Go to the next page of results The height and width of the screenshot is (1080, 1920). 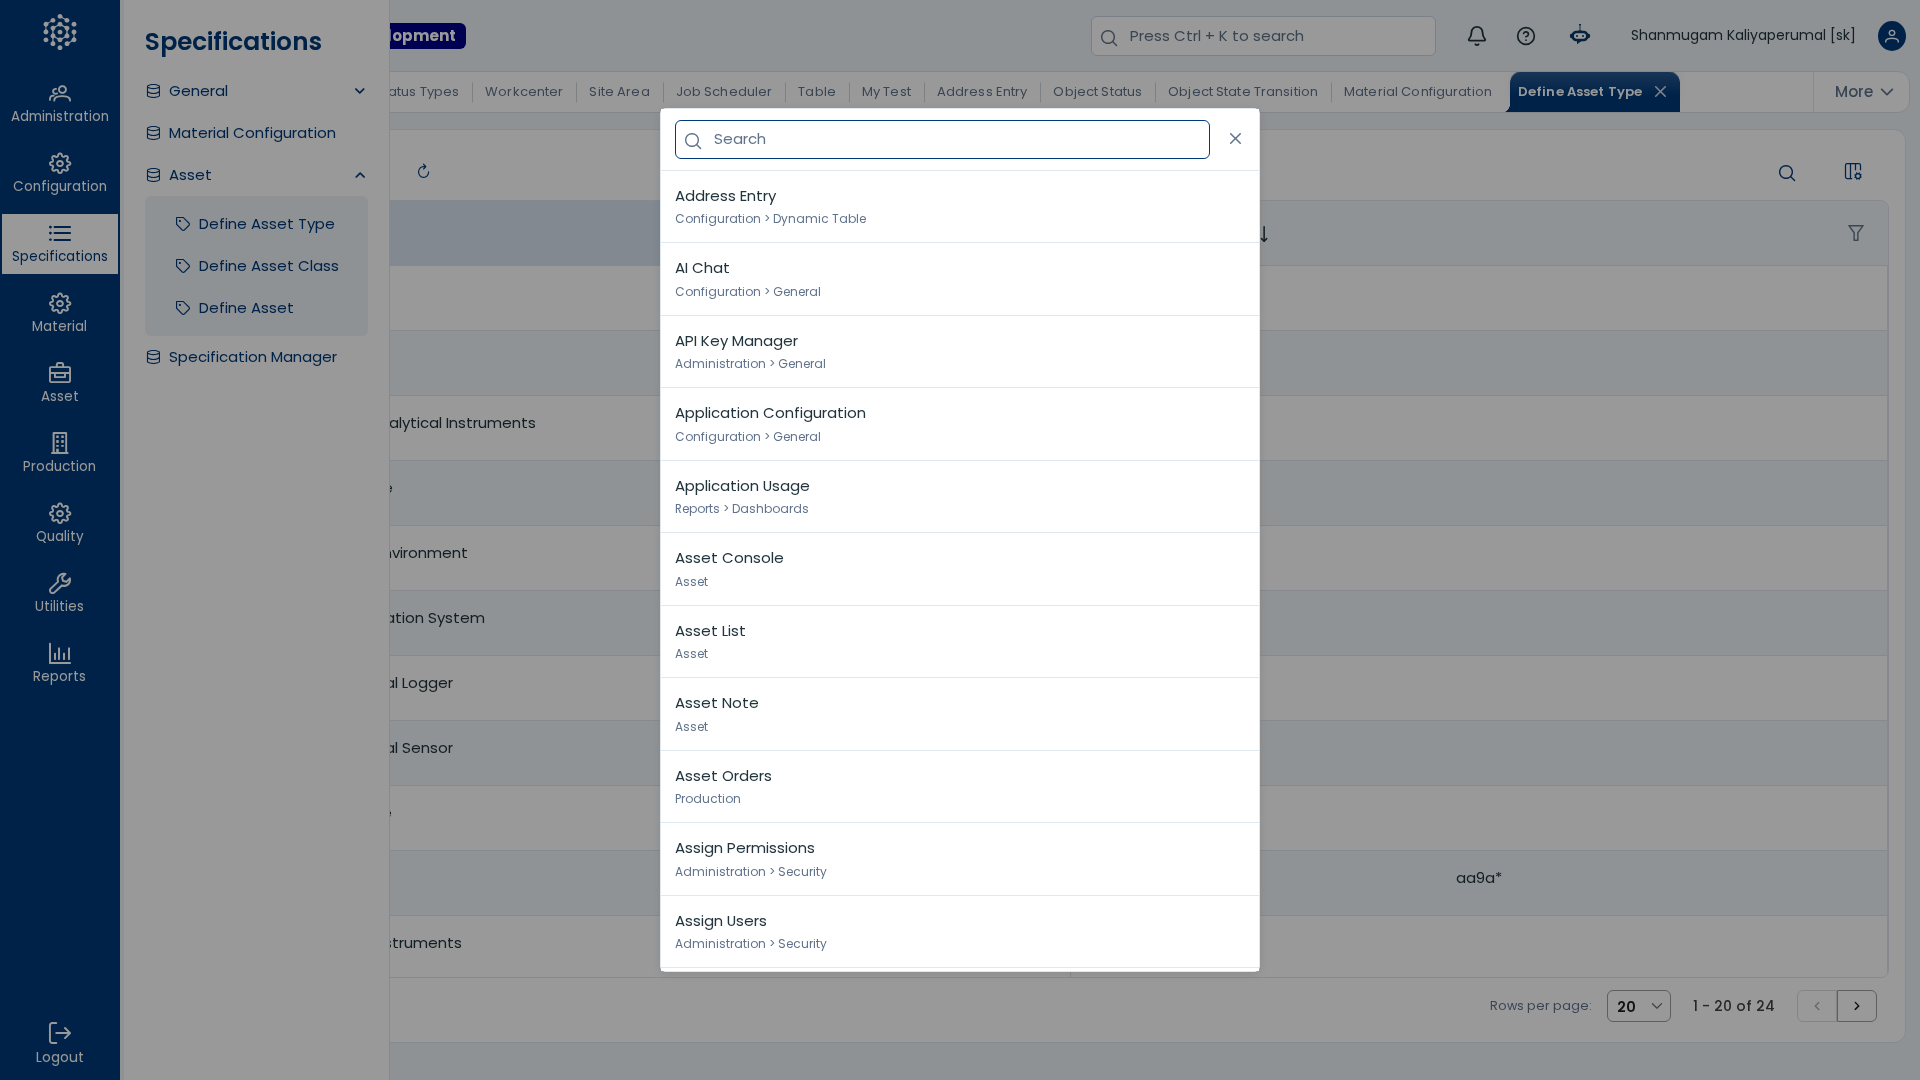point(1857,1006)
